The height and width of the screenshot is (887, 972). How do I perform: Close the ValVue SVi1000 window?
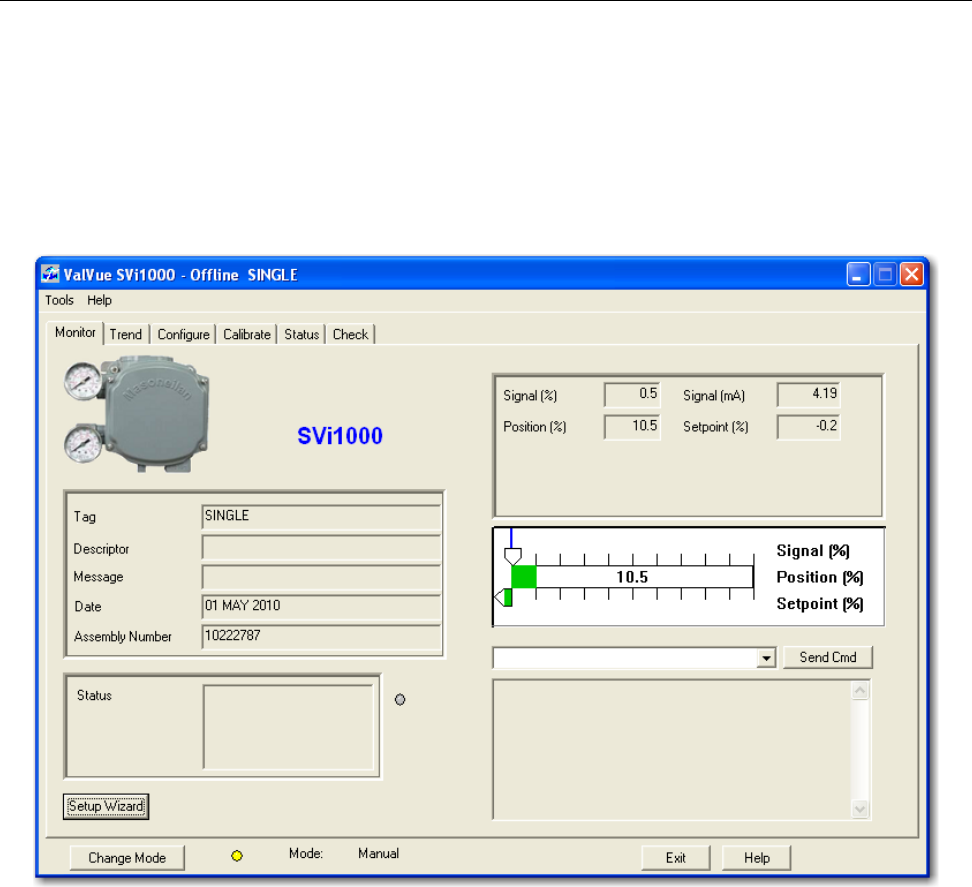[912, 274]
